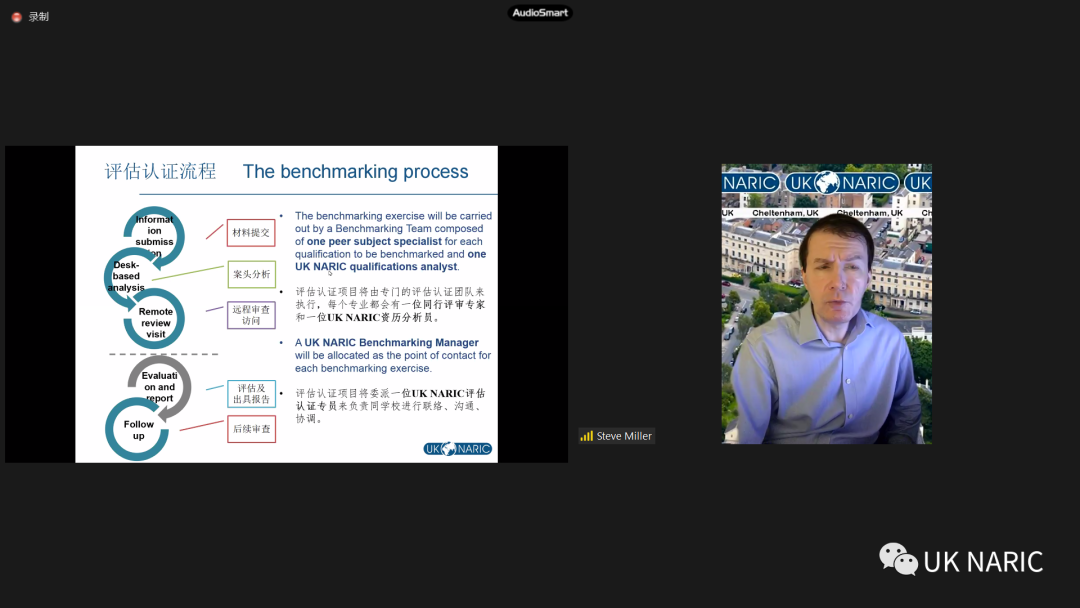Click the purple 远程审查访问 box
This screenshot has height=608, width=1080.
[251, 315]
